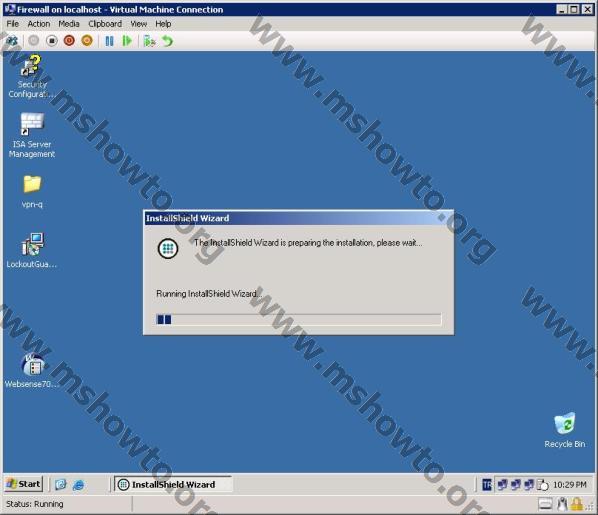
Task: Click the mouse indicator in the VM status bar
Action: (562, 504)
